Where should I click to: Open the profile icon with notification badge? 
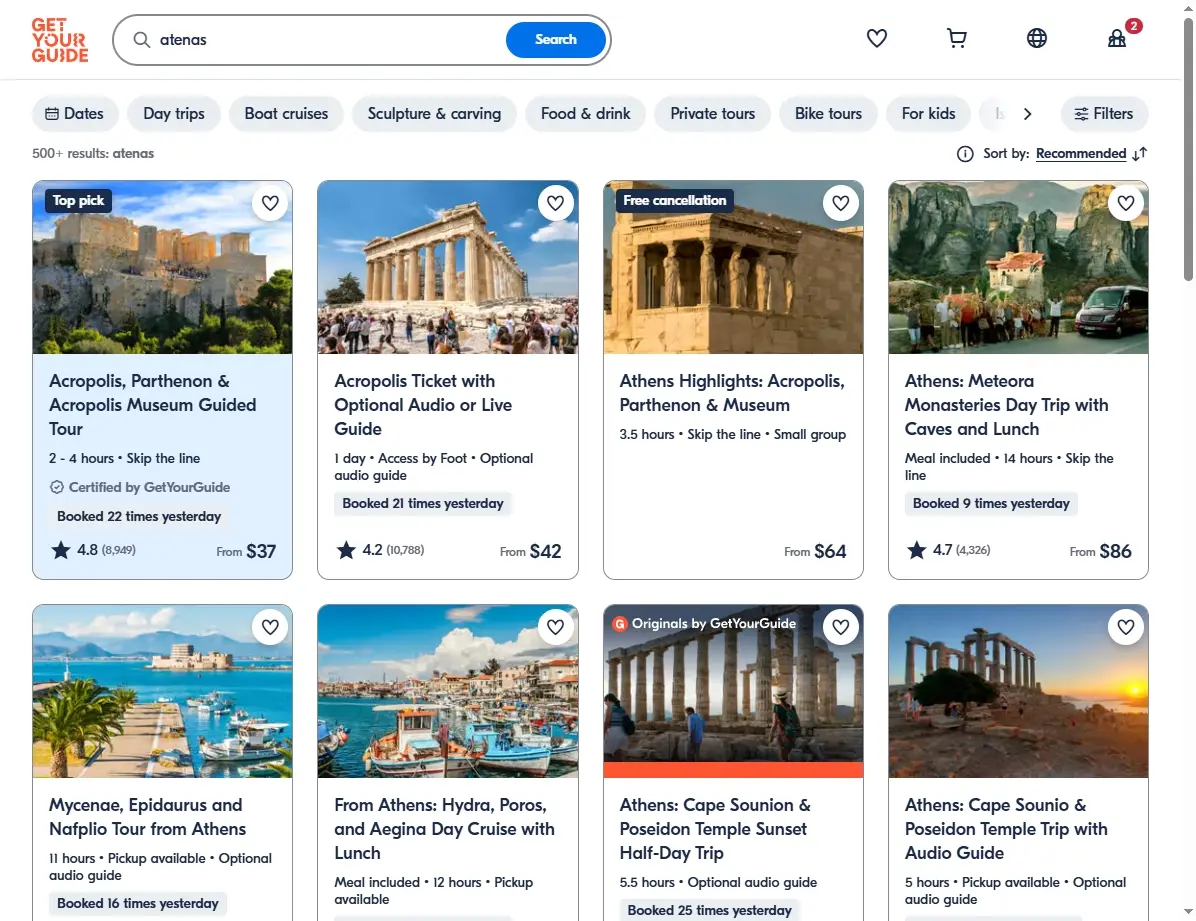[x=1117, y=37]
